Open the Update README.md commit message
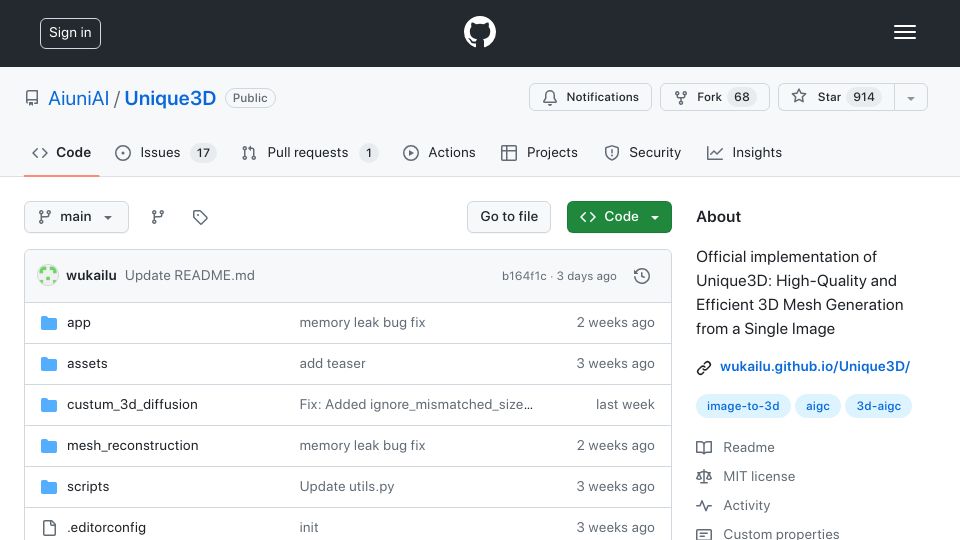Viewport: 960px width, 540px height. coord(190,276)
